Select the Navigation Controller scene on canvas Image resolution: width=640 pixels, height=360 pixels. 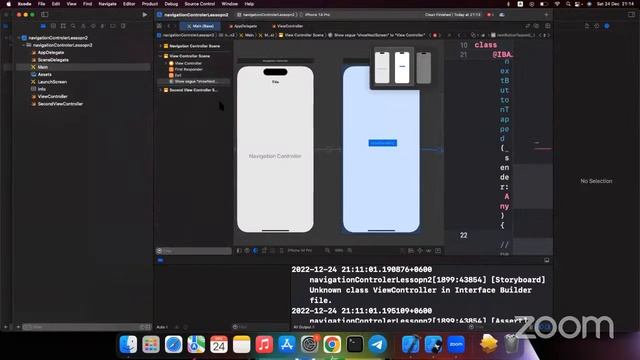tap(275, 149)
